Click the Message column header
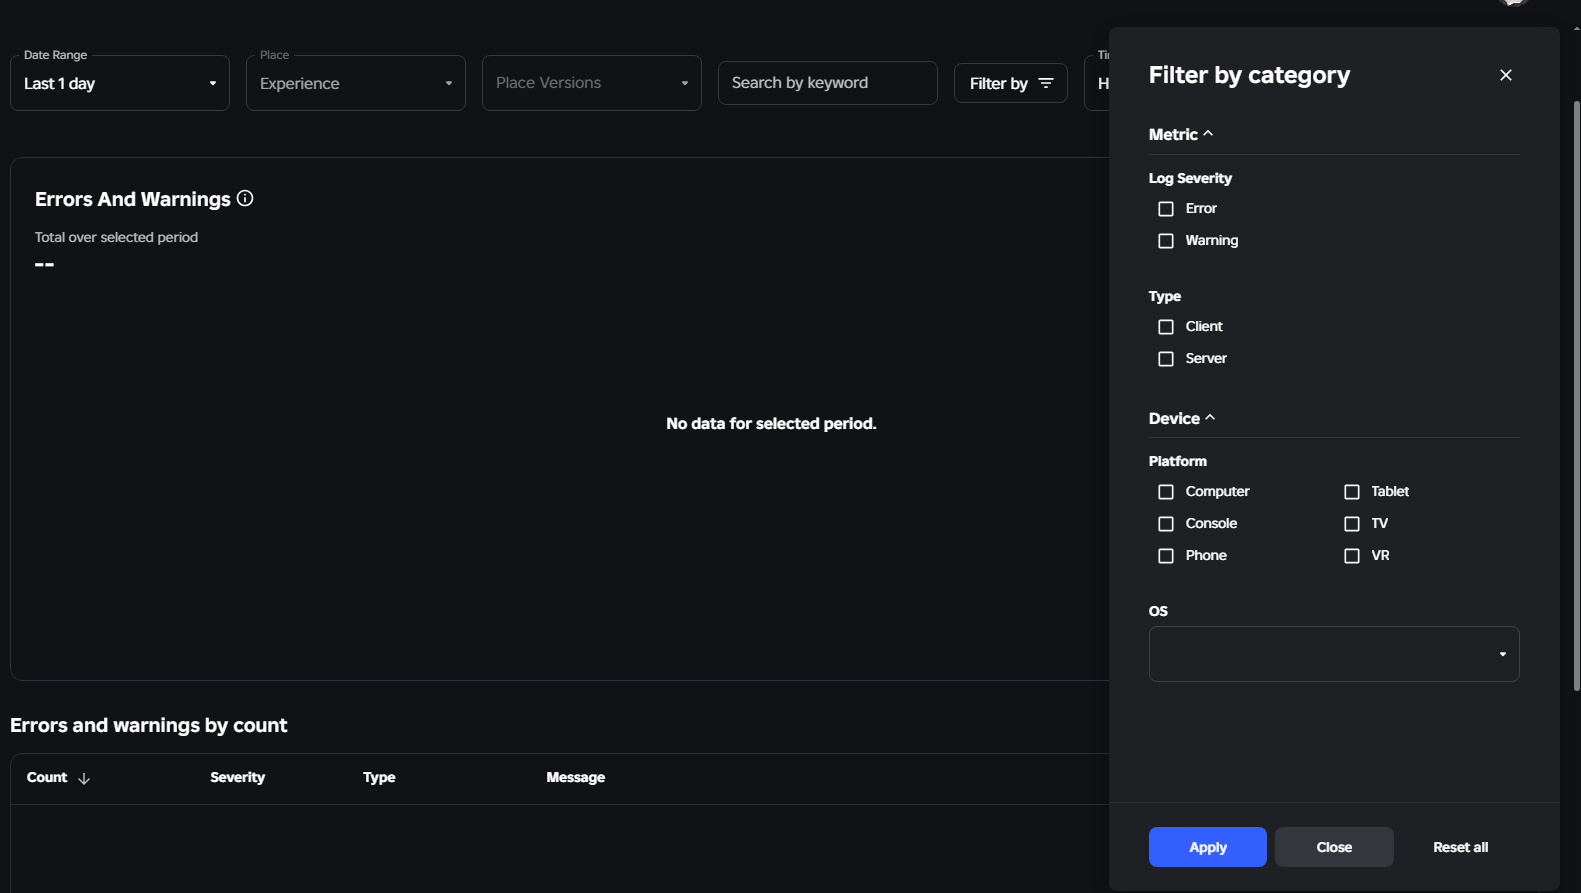 coord(575,777)
